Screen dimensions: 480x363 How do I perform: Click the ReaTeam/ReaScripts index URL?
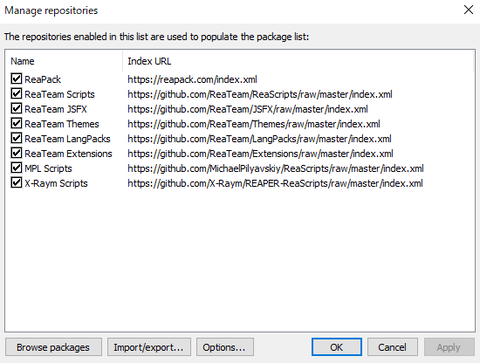(x=260, y=94)
